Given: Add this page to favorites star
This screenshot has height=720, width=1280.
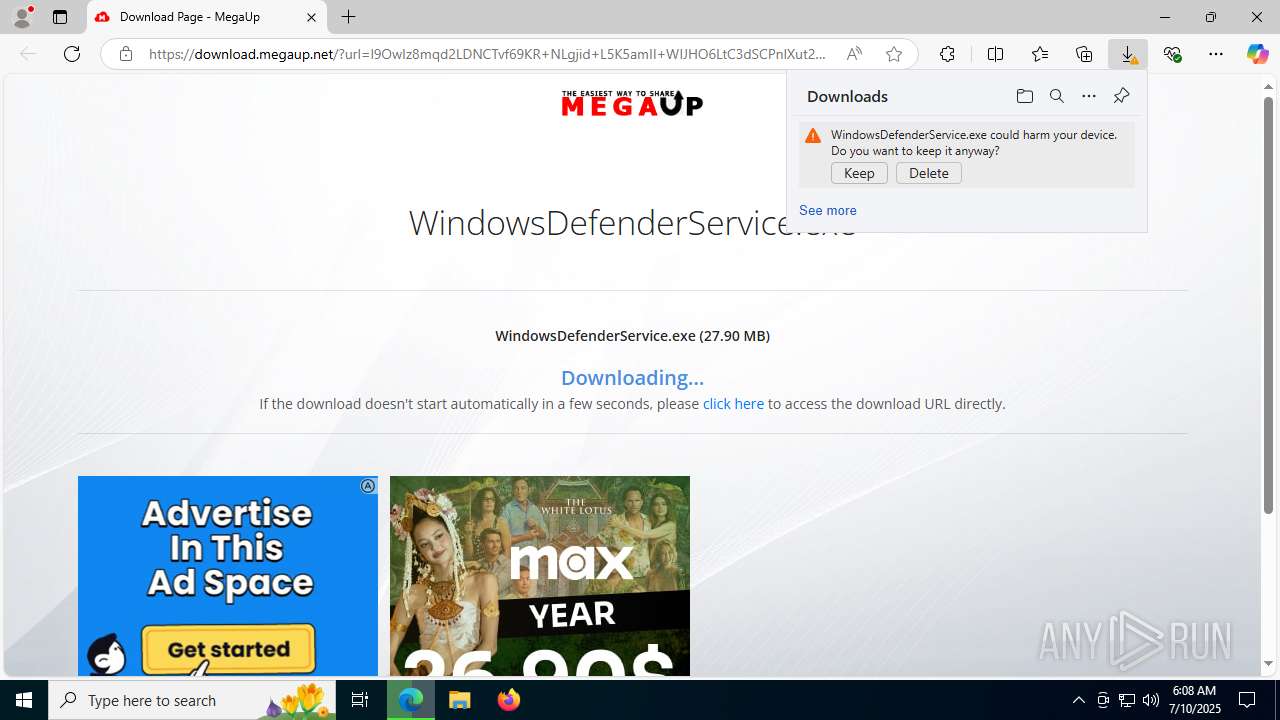Looking at the screenshot, I should [x=894, y=54].
